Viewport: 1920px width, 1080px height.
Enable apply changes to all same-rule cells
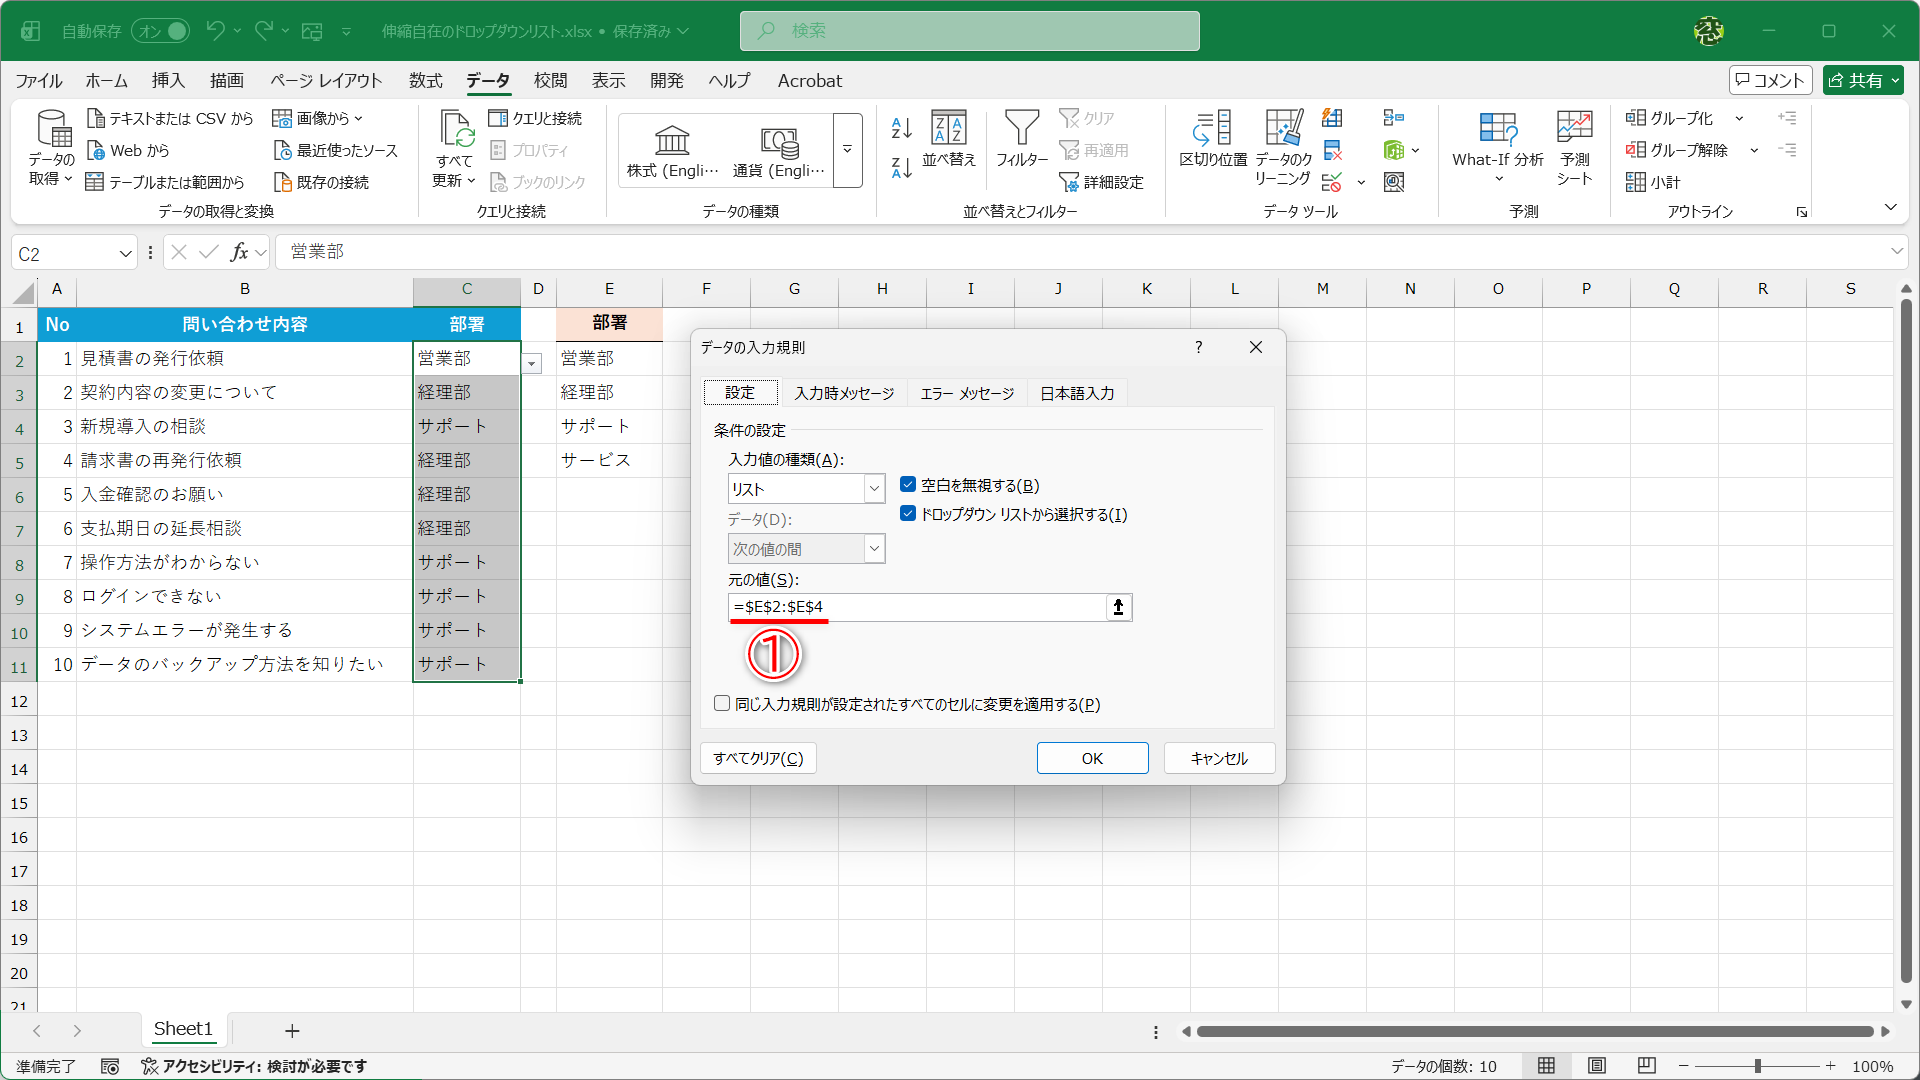tap(722, 704)
